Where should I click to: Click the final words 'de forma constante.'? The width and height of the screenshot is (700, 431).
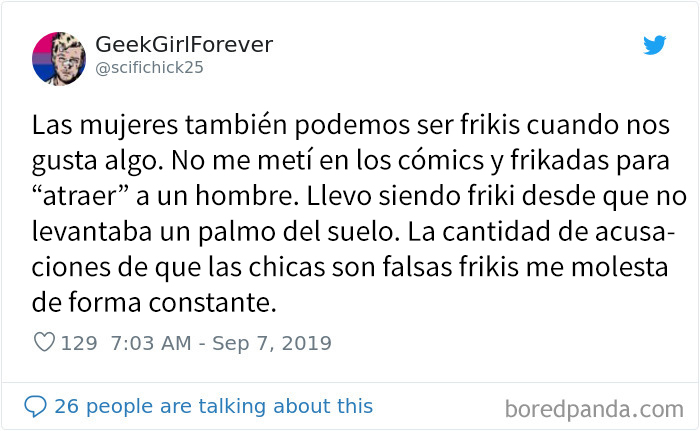point(154,303)
